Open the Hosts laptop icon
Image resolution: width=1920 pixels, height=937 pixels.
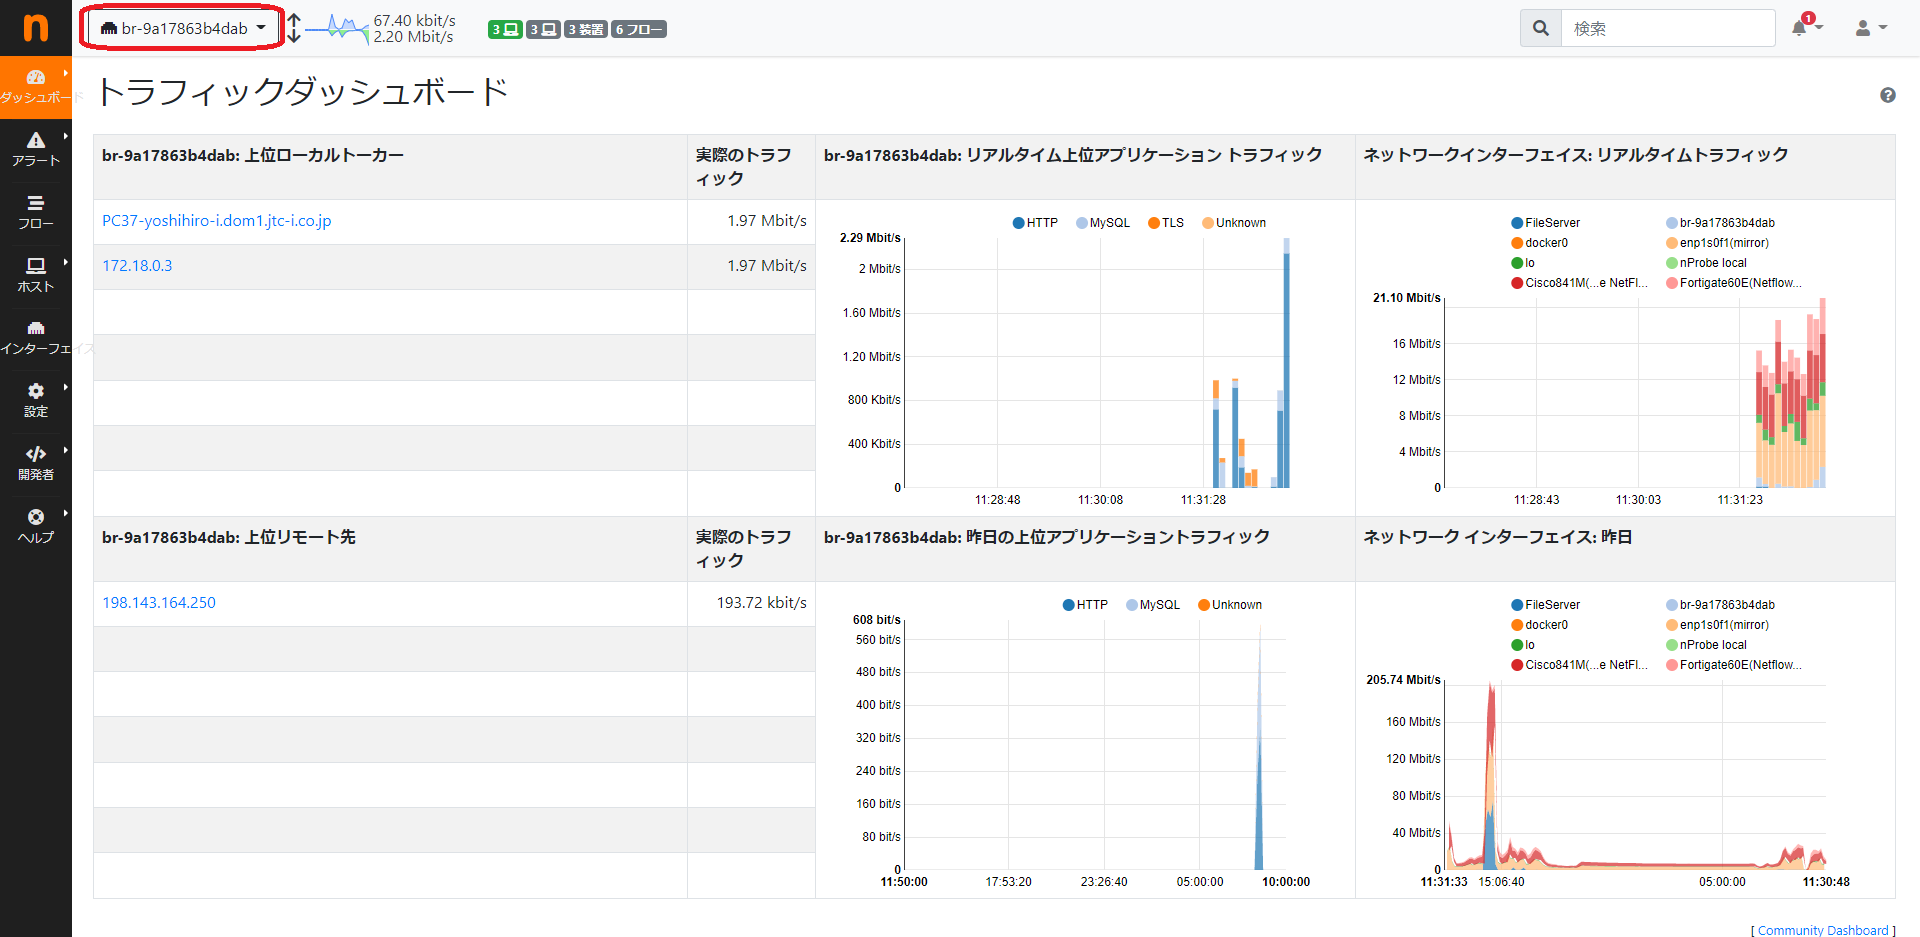[36, 266]
